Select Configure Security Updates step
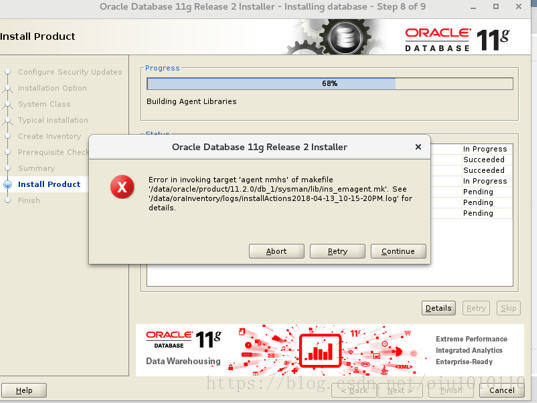The height and width of the screenshot is (403, 537). click(x=70, y=72)
